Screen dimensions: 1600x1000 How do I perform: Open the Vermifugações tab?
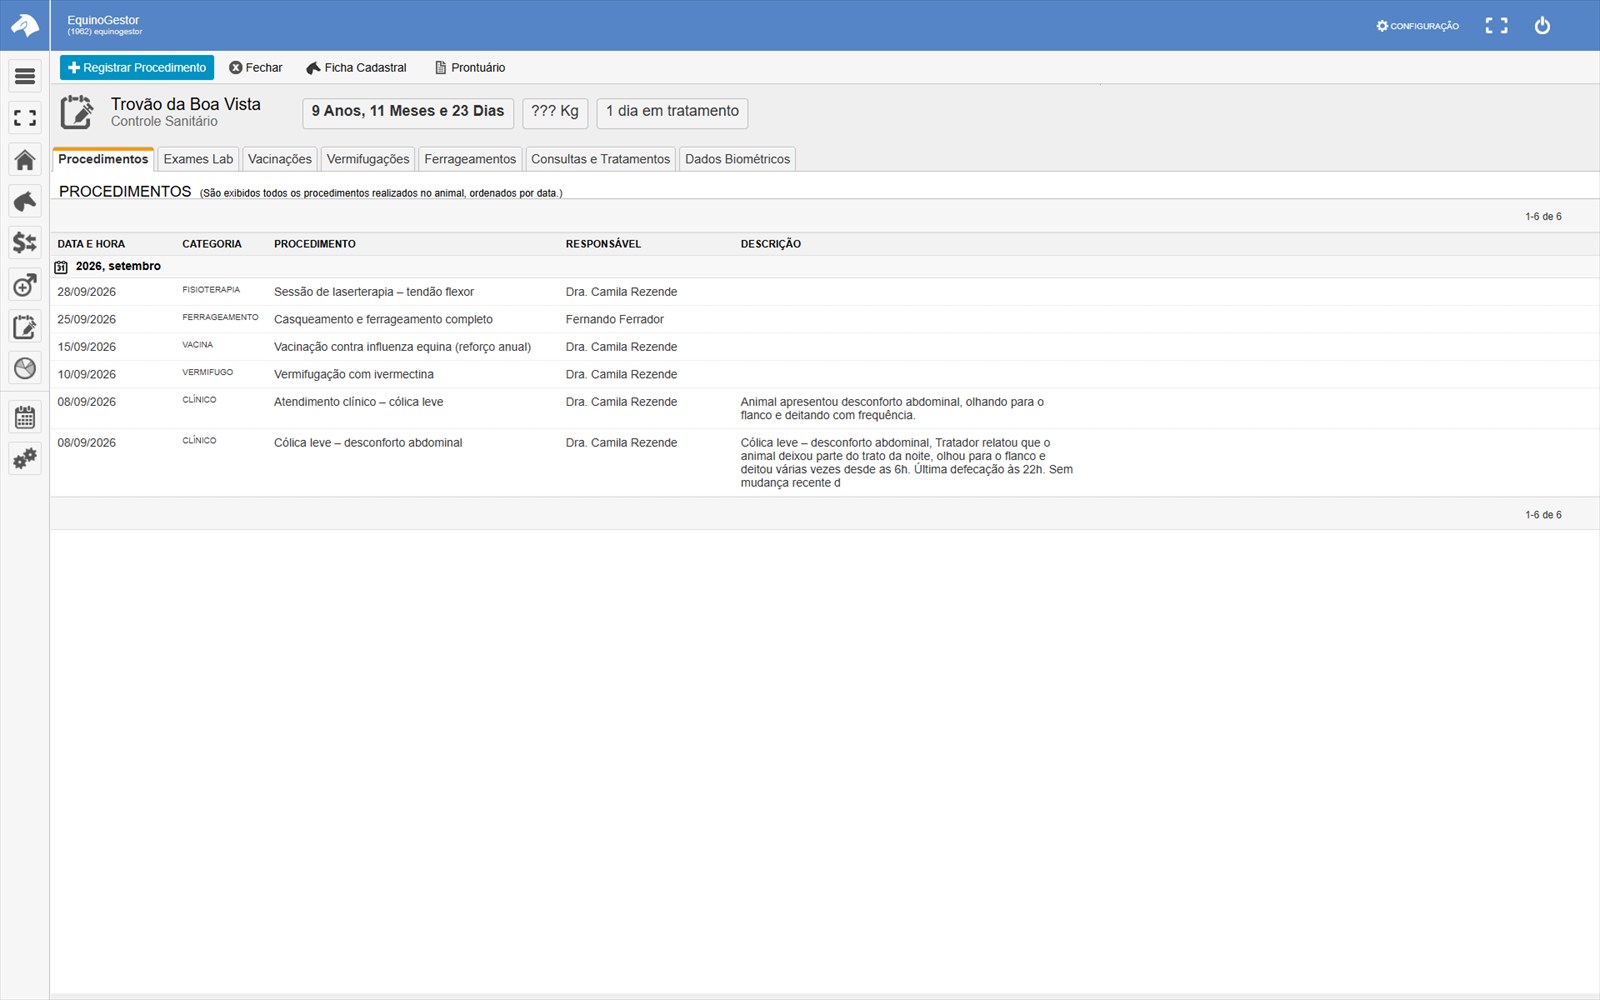coord(368,159)
